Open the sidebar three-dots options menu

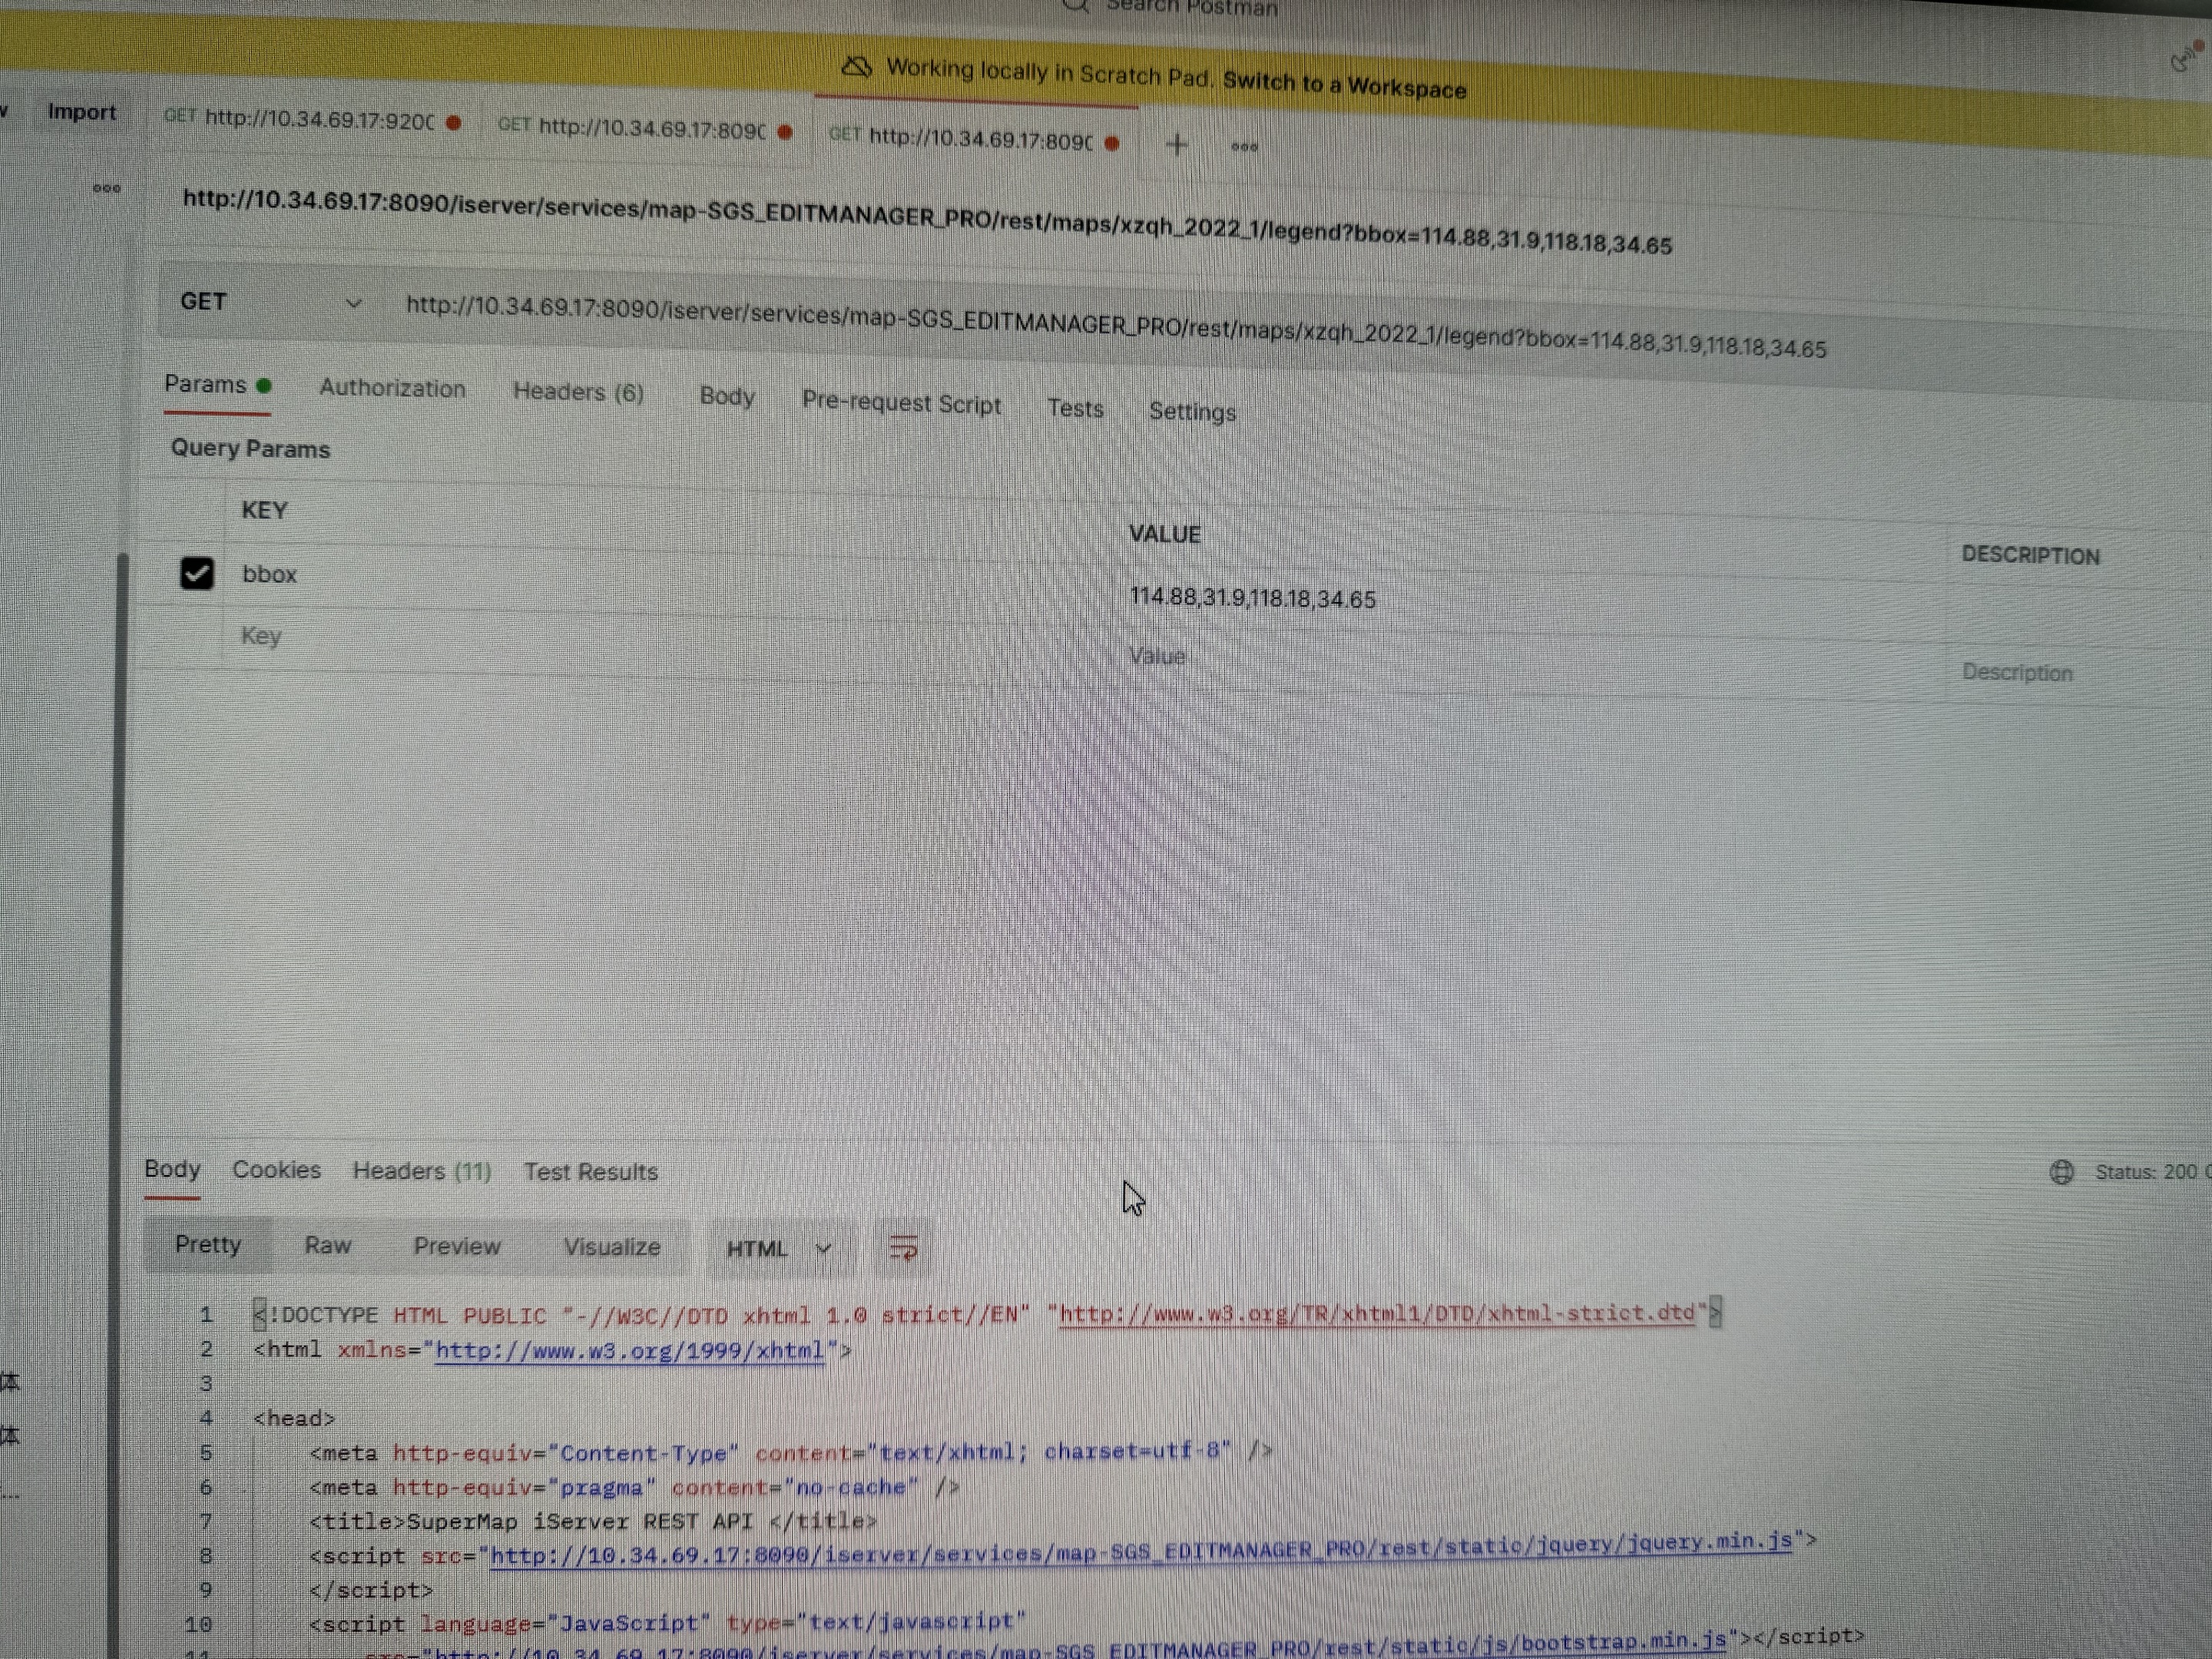click(x=107, y=188)
